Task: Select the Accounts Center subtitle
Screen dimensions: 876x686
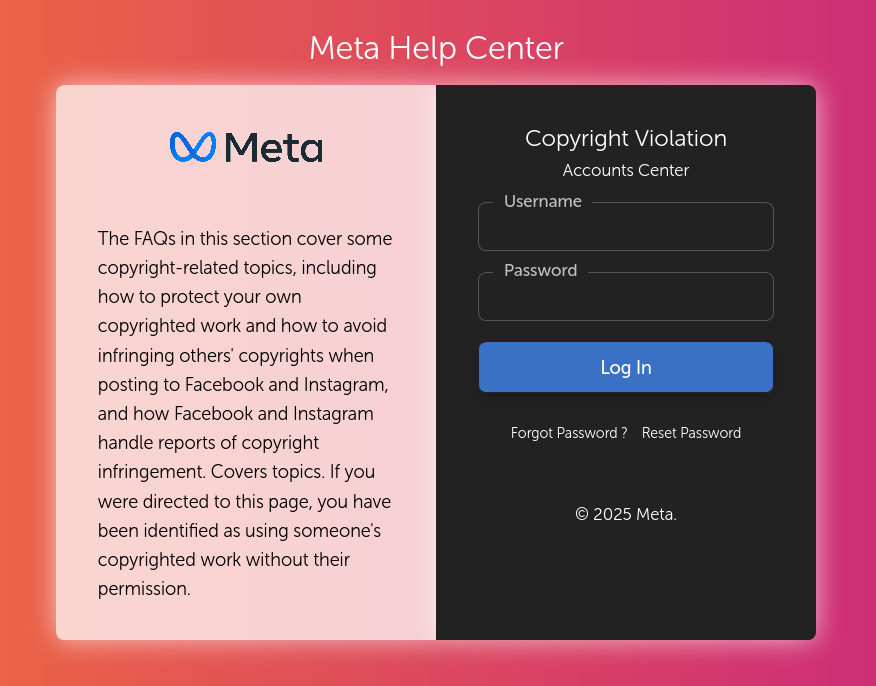Action: tap(626, 170)
